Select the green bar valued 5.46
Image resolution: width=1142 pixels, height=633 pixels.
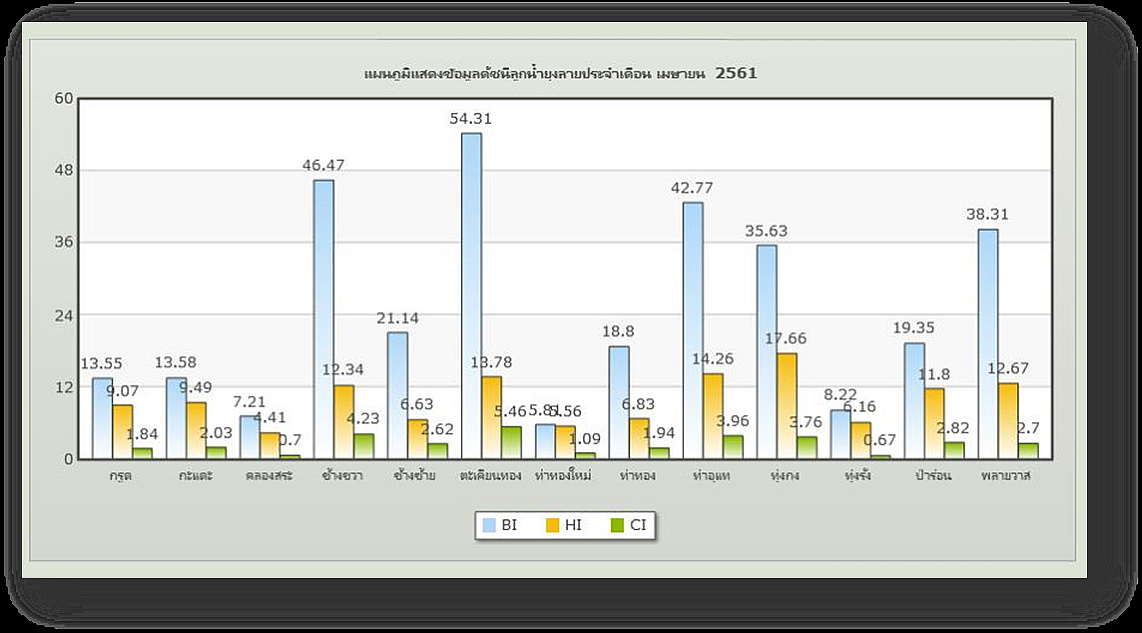click(511, 442)
